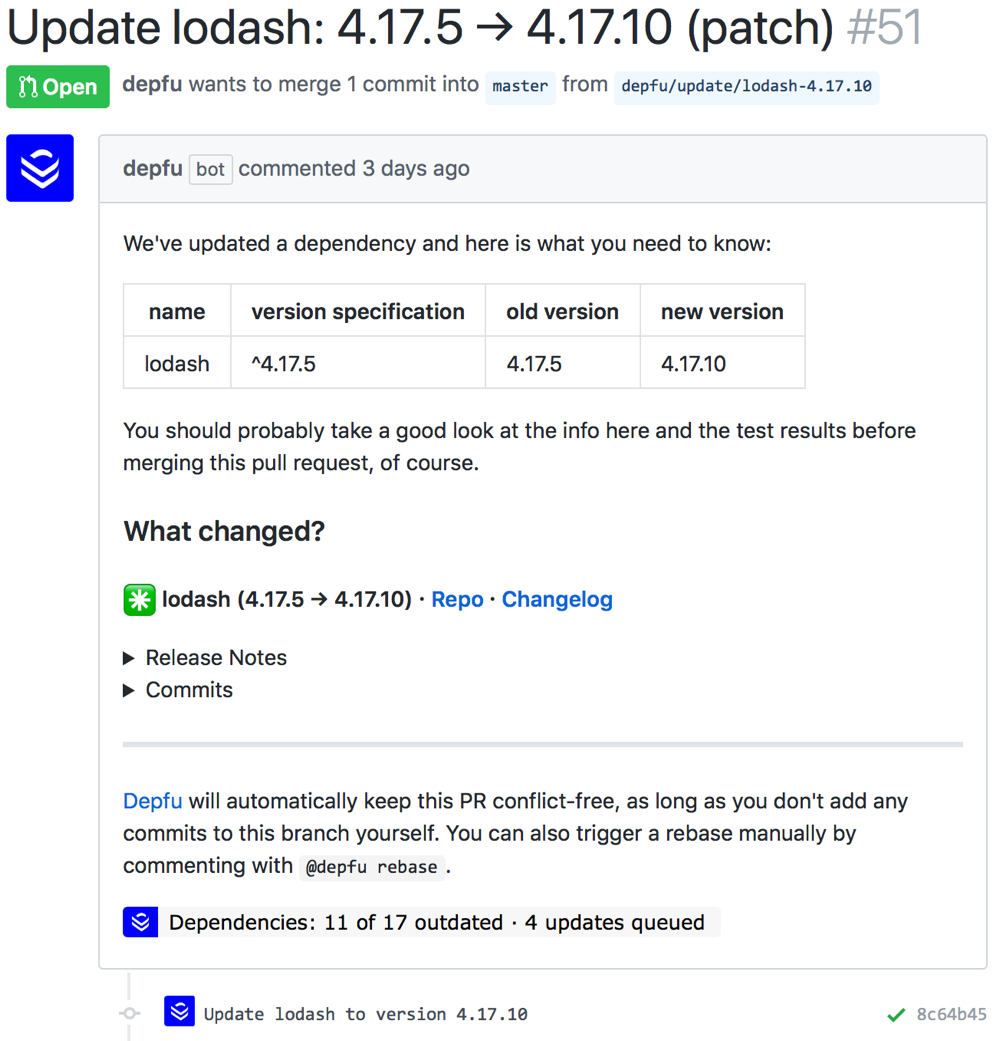Click the commit timeline node icon

[x=130, y=1014]
